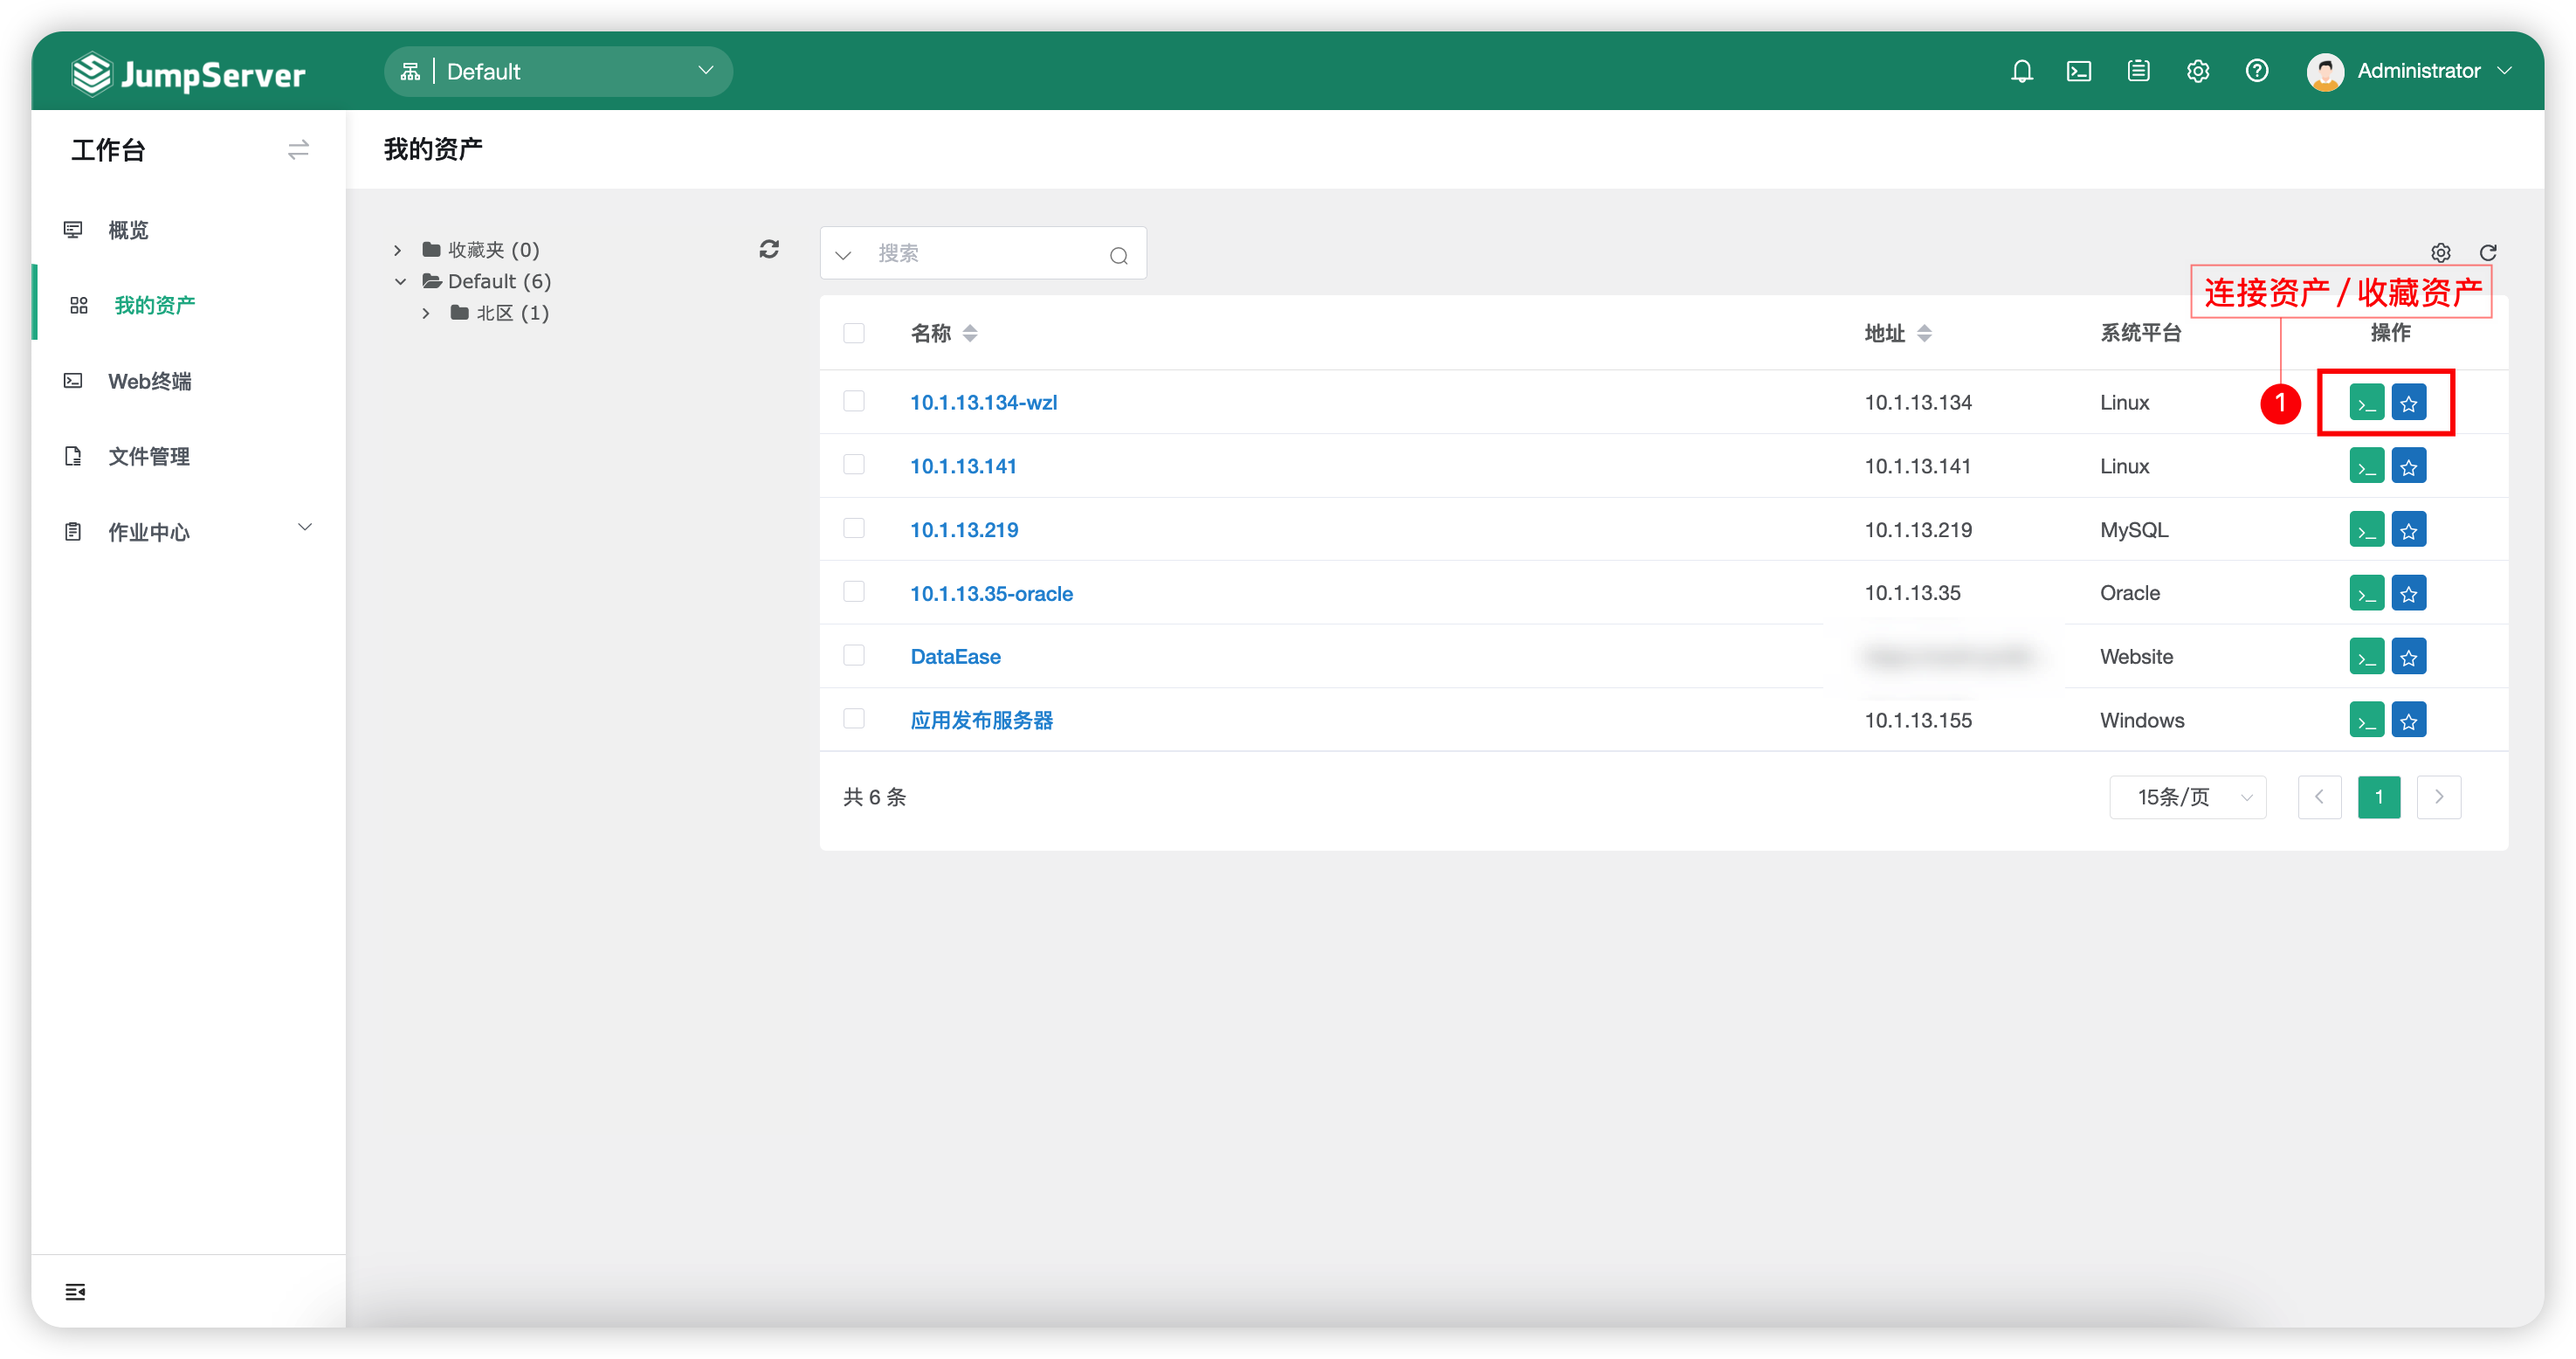This screenshot has width=2576, height=1359.
Task: Open system settings gear in header
Action: [2197, 71]
